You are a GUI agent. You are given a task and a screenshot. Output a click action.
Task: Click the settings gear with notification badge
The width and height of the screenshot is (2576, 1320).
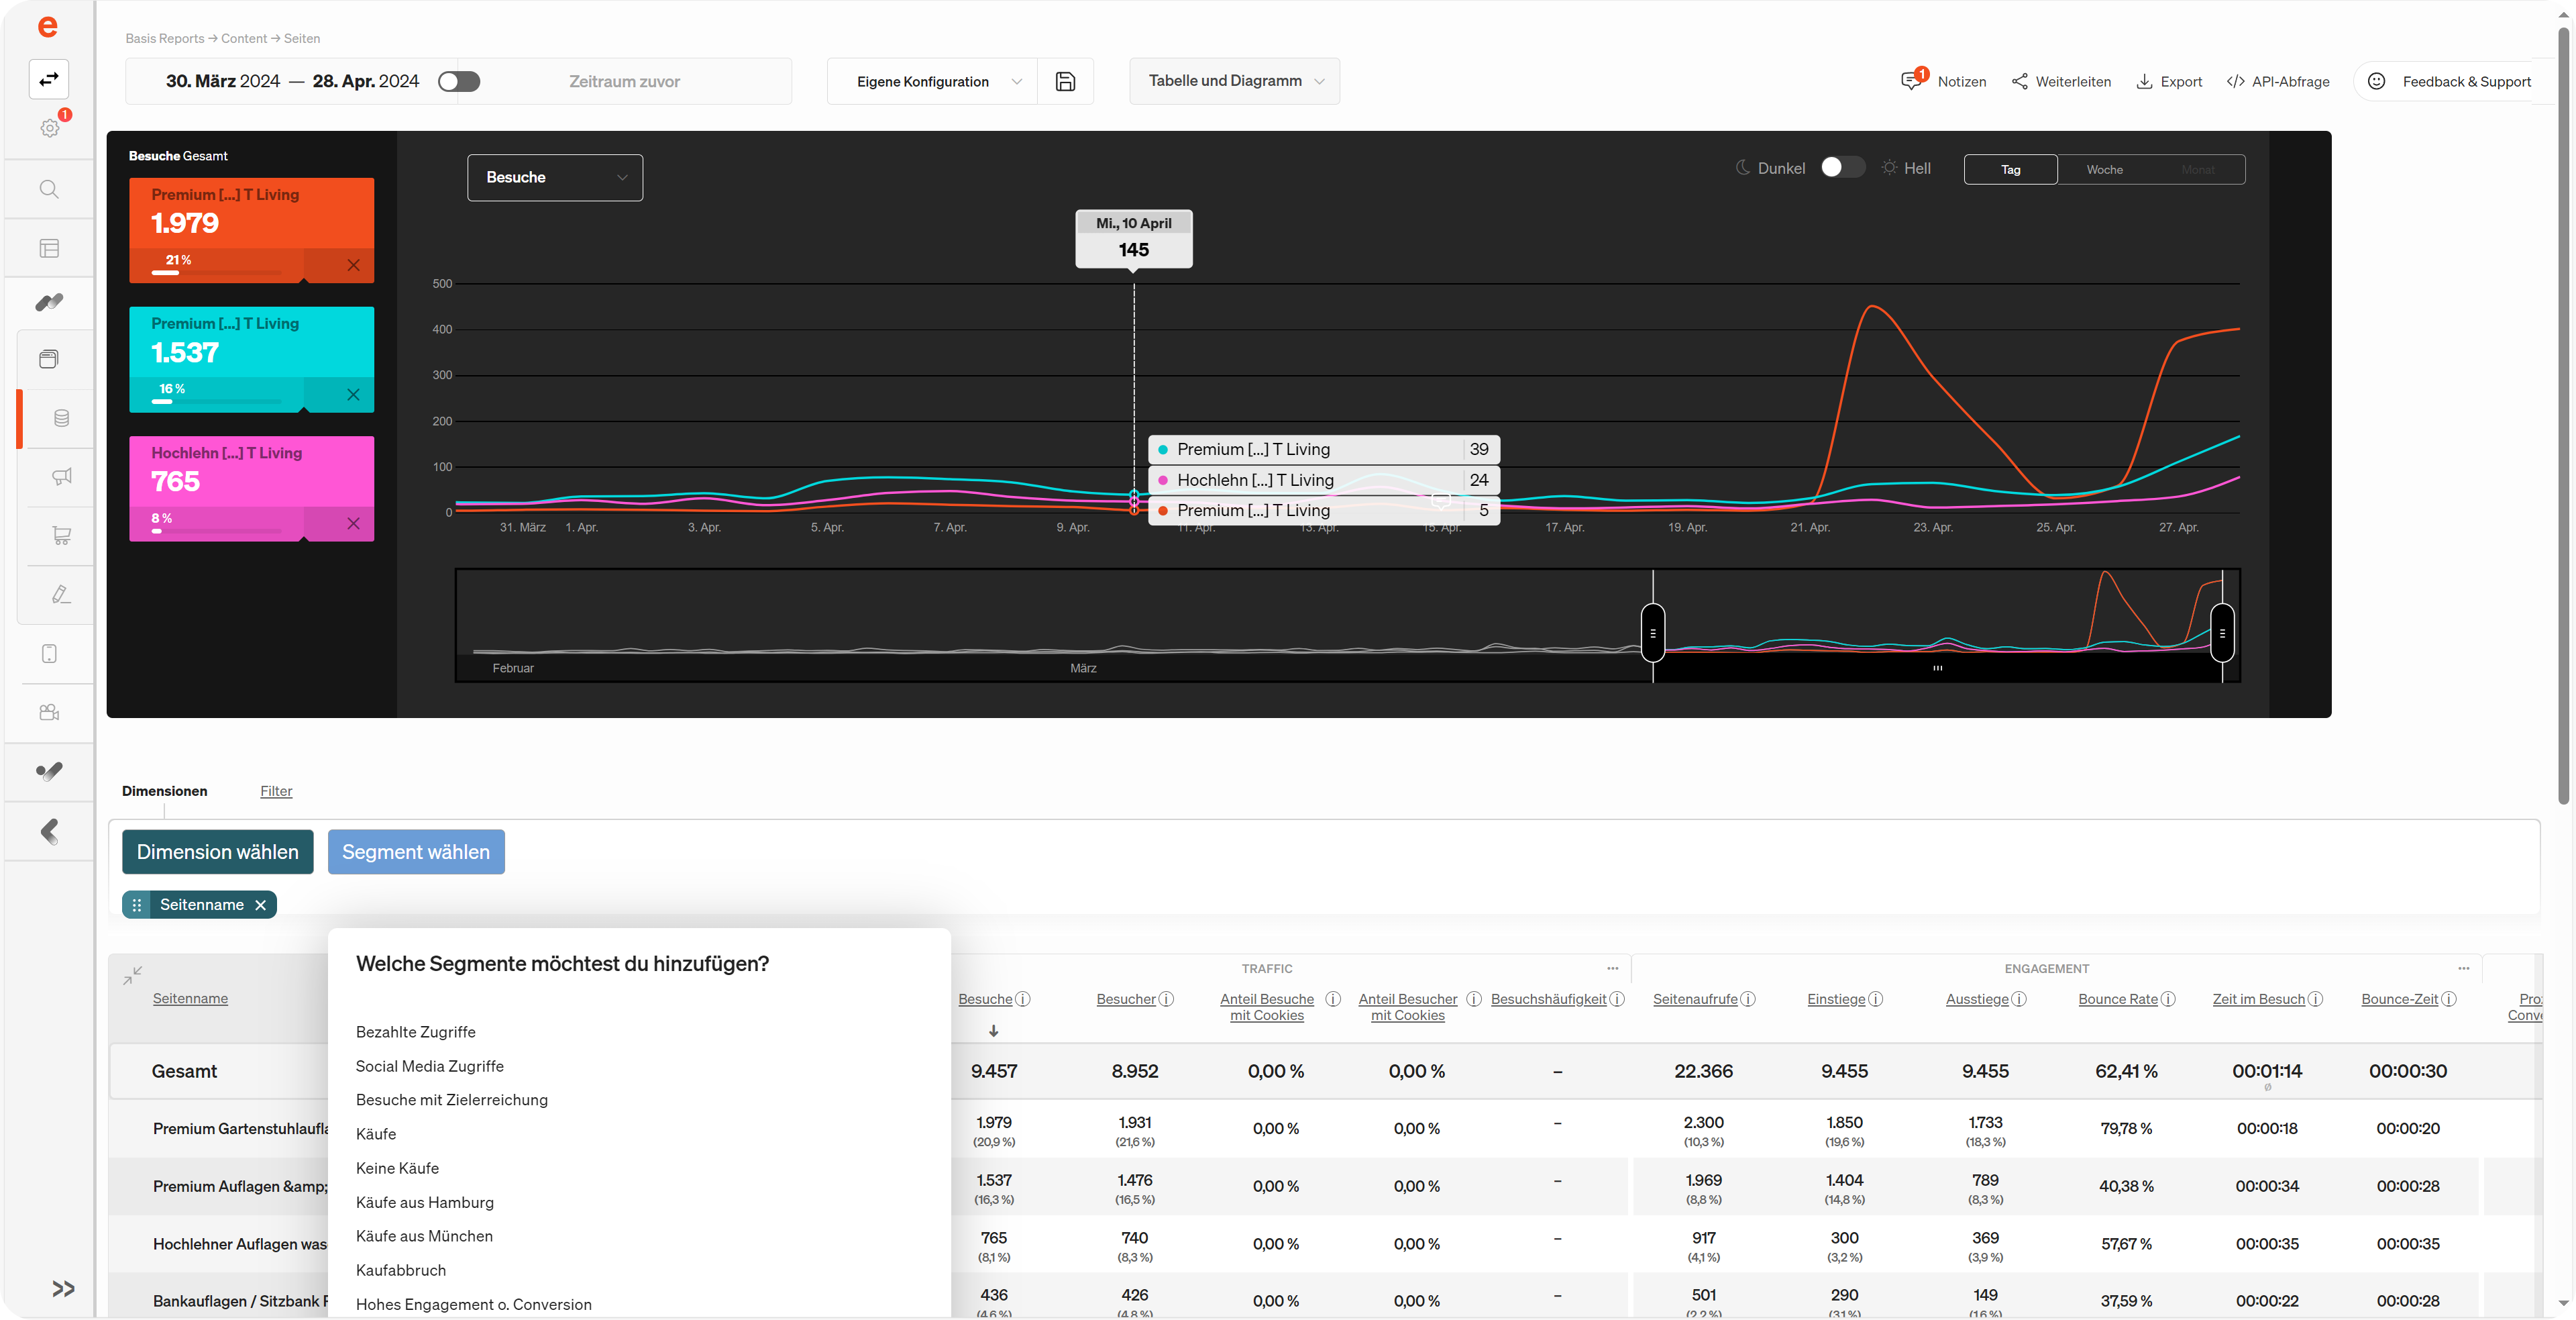[x=50, y=128]
